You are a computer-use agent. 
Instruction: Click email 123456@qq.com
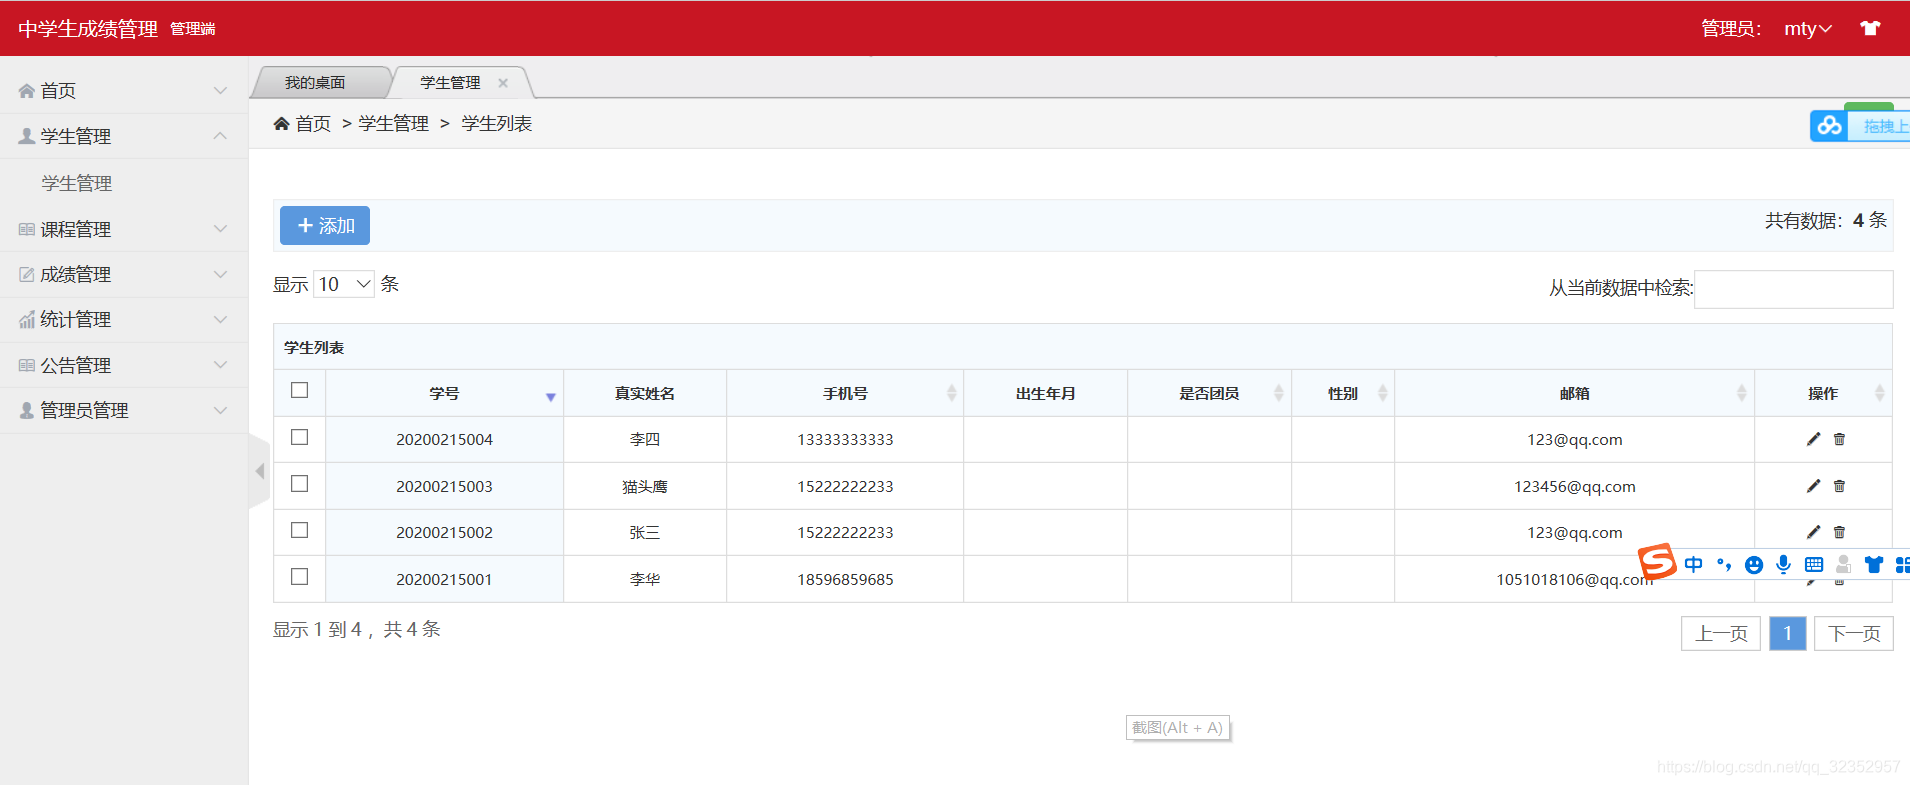coord(1574,486)
